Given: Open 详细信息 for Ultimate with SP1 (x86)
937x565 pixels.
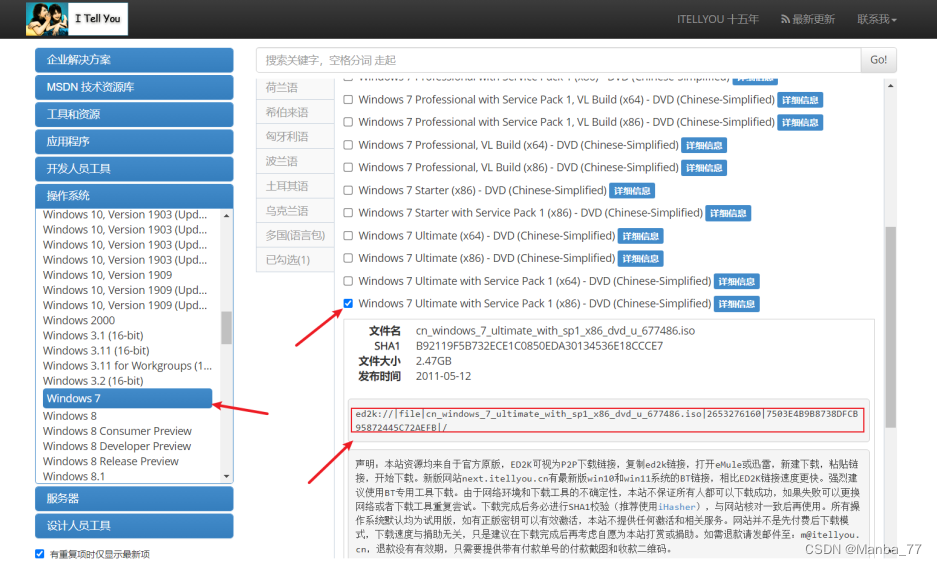Looking at the screenshot, I should (x=736, y=304).
